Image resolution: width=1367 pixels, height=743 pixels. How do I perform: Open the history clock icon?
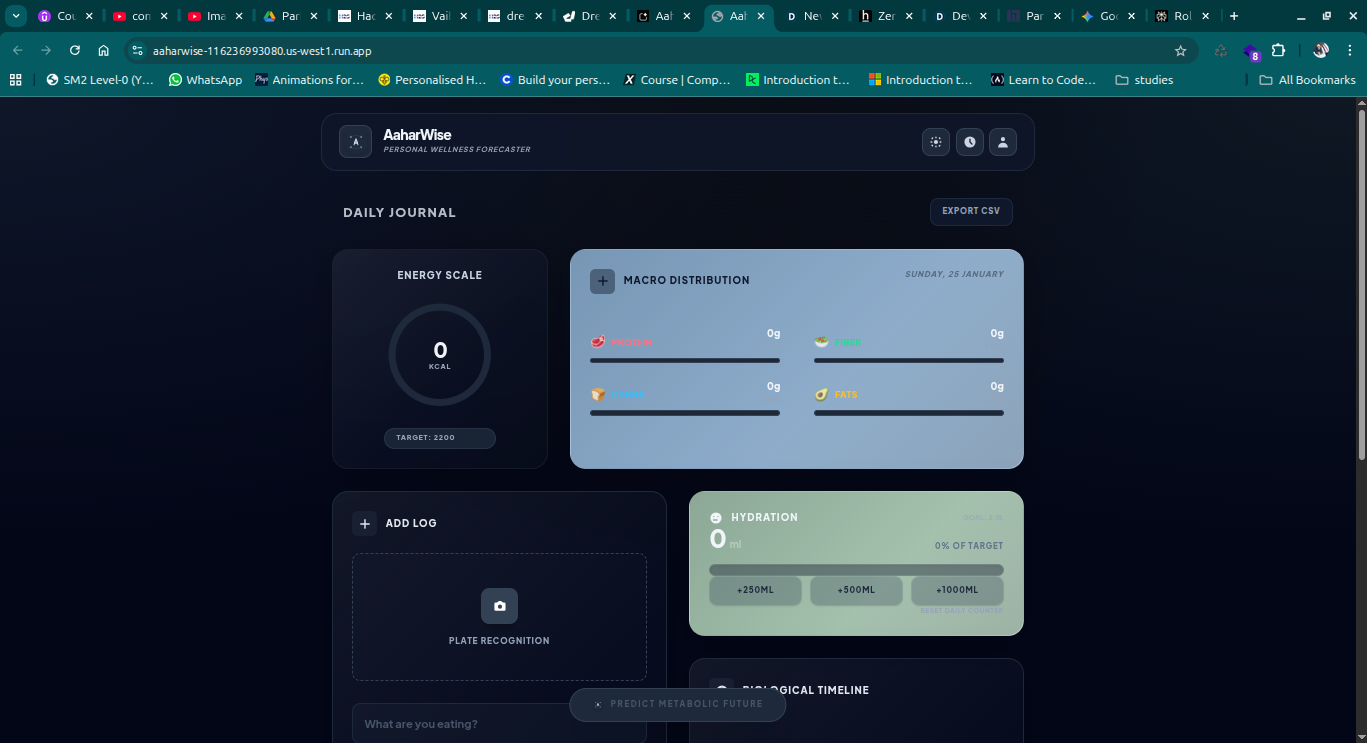click(969, 142)
